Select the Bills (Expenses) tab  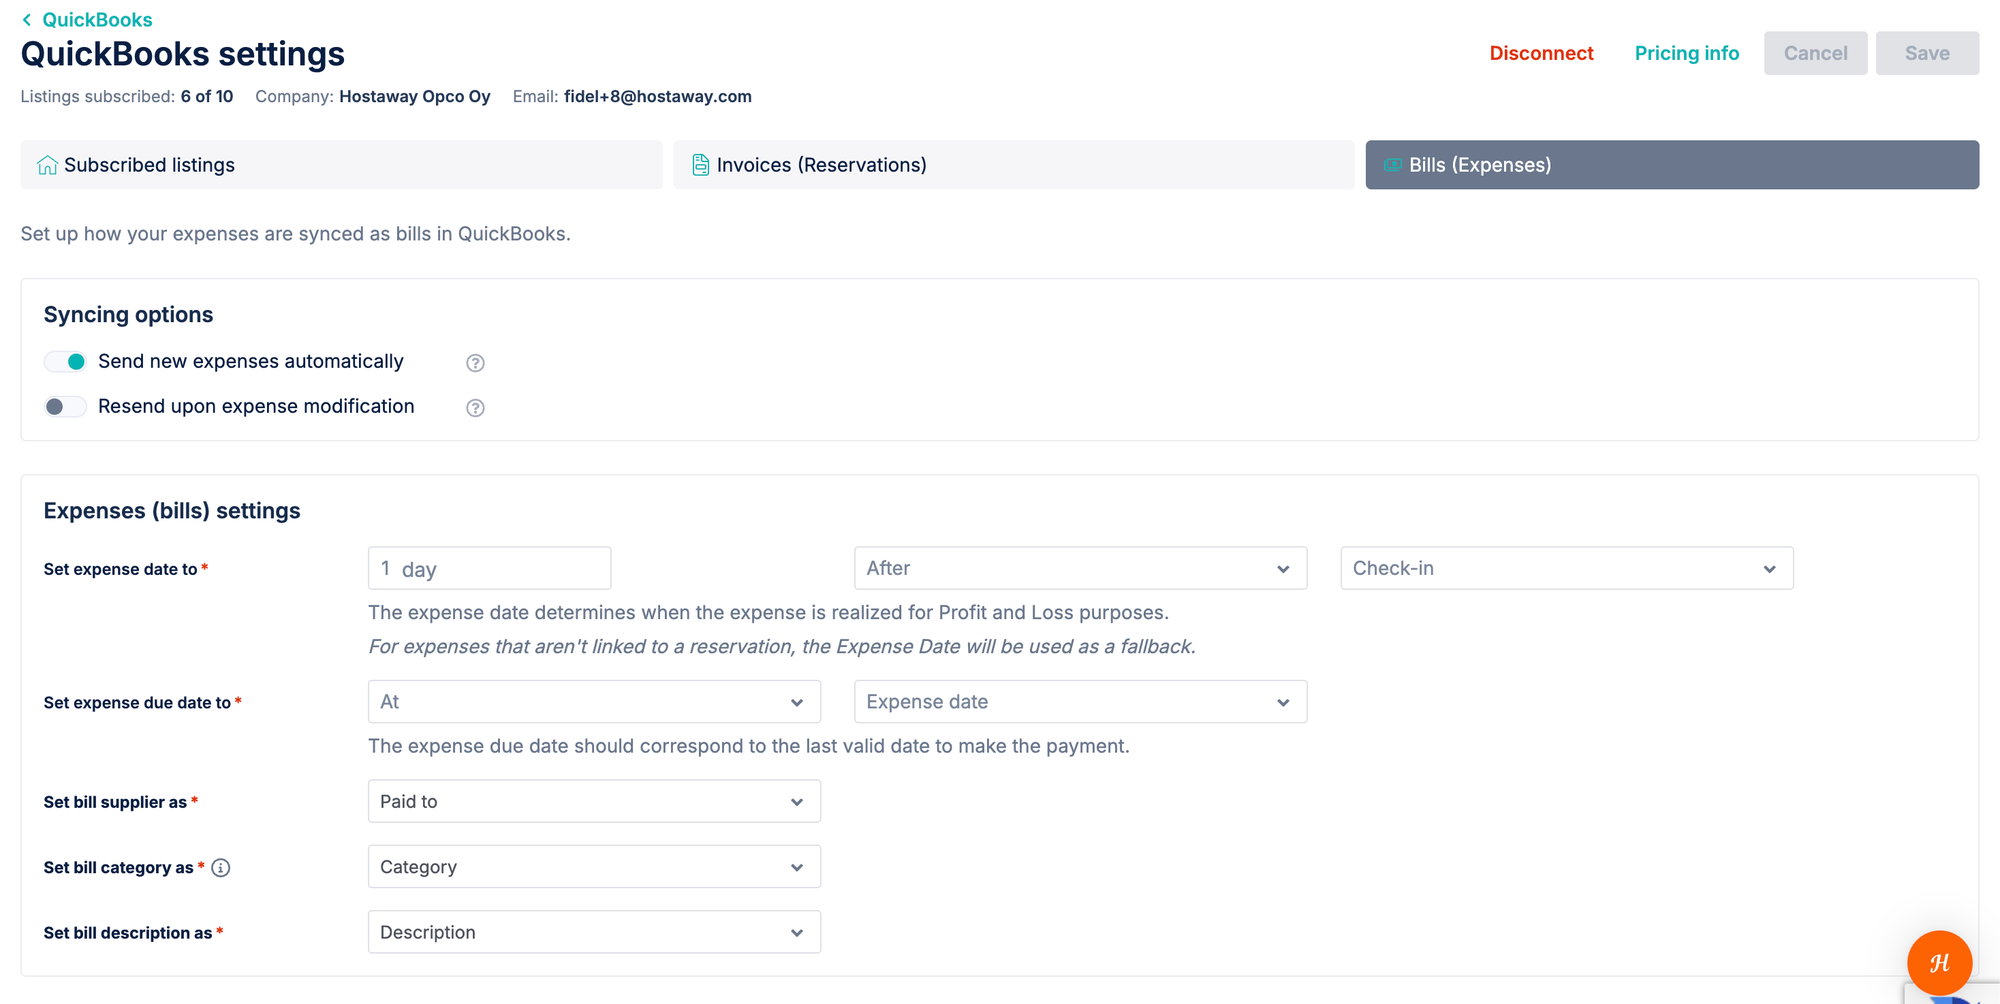(1672, 165)
